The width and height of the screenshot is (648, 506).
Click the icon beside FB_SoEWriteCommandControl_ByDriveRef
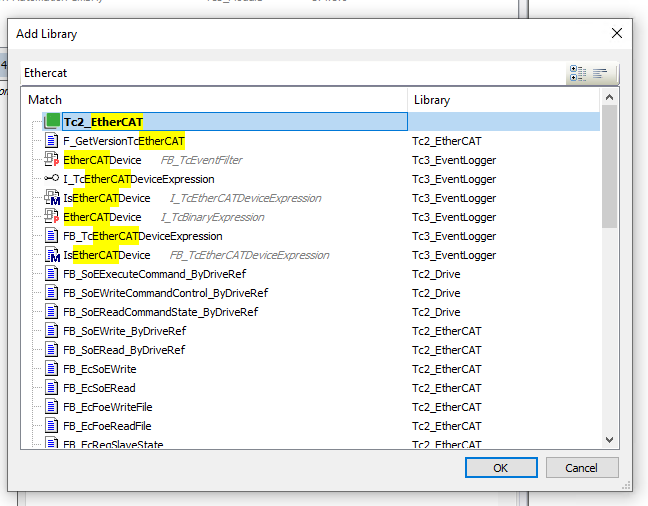coord(51,293)
